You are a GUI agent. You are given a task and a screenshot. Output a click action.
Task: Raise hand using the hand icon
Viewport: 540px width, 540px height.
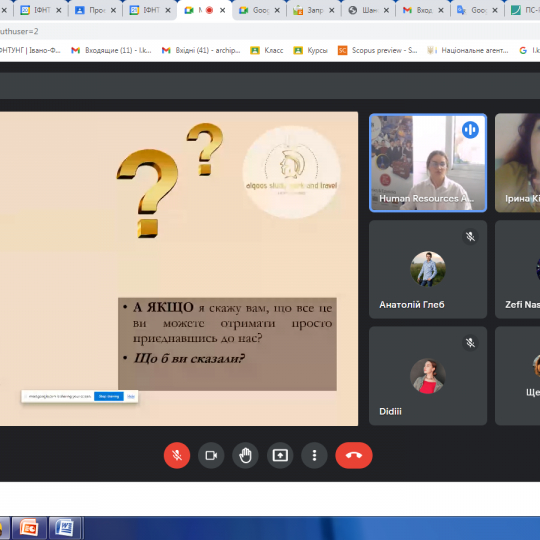point(246,455)
